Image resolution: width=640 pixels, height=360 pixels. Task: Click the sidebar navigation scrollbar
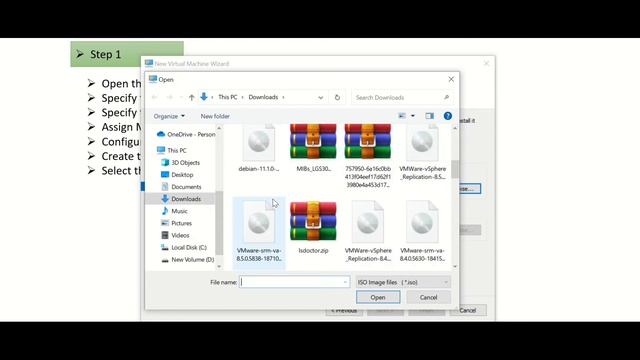click(x=219, y=222)
